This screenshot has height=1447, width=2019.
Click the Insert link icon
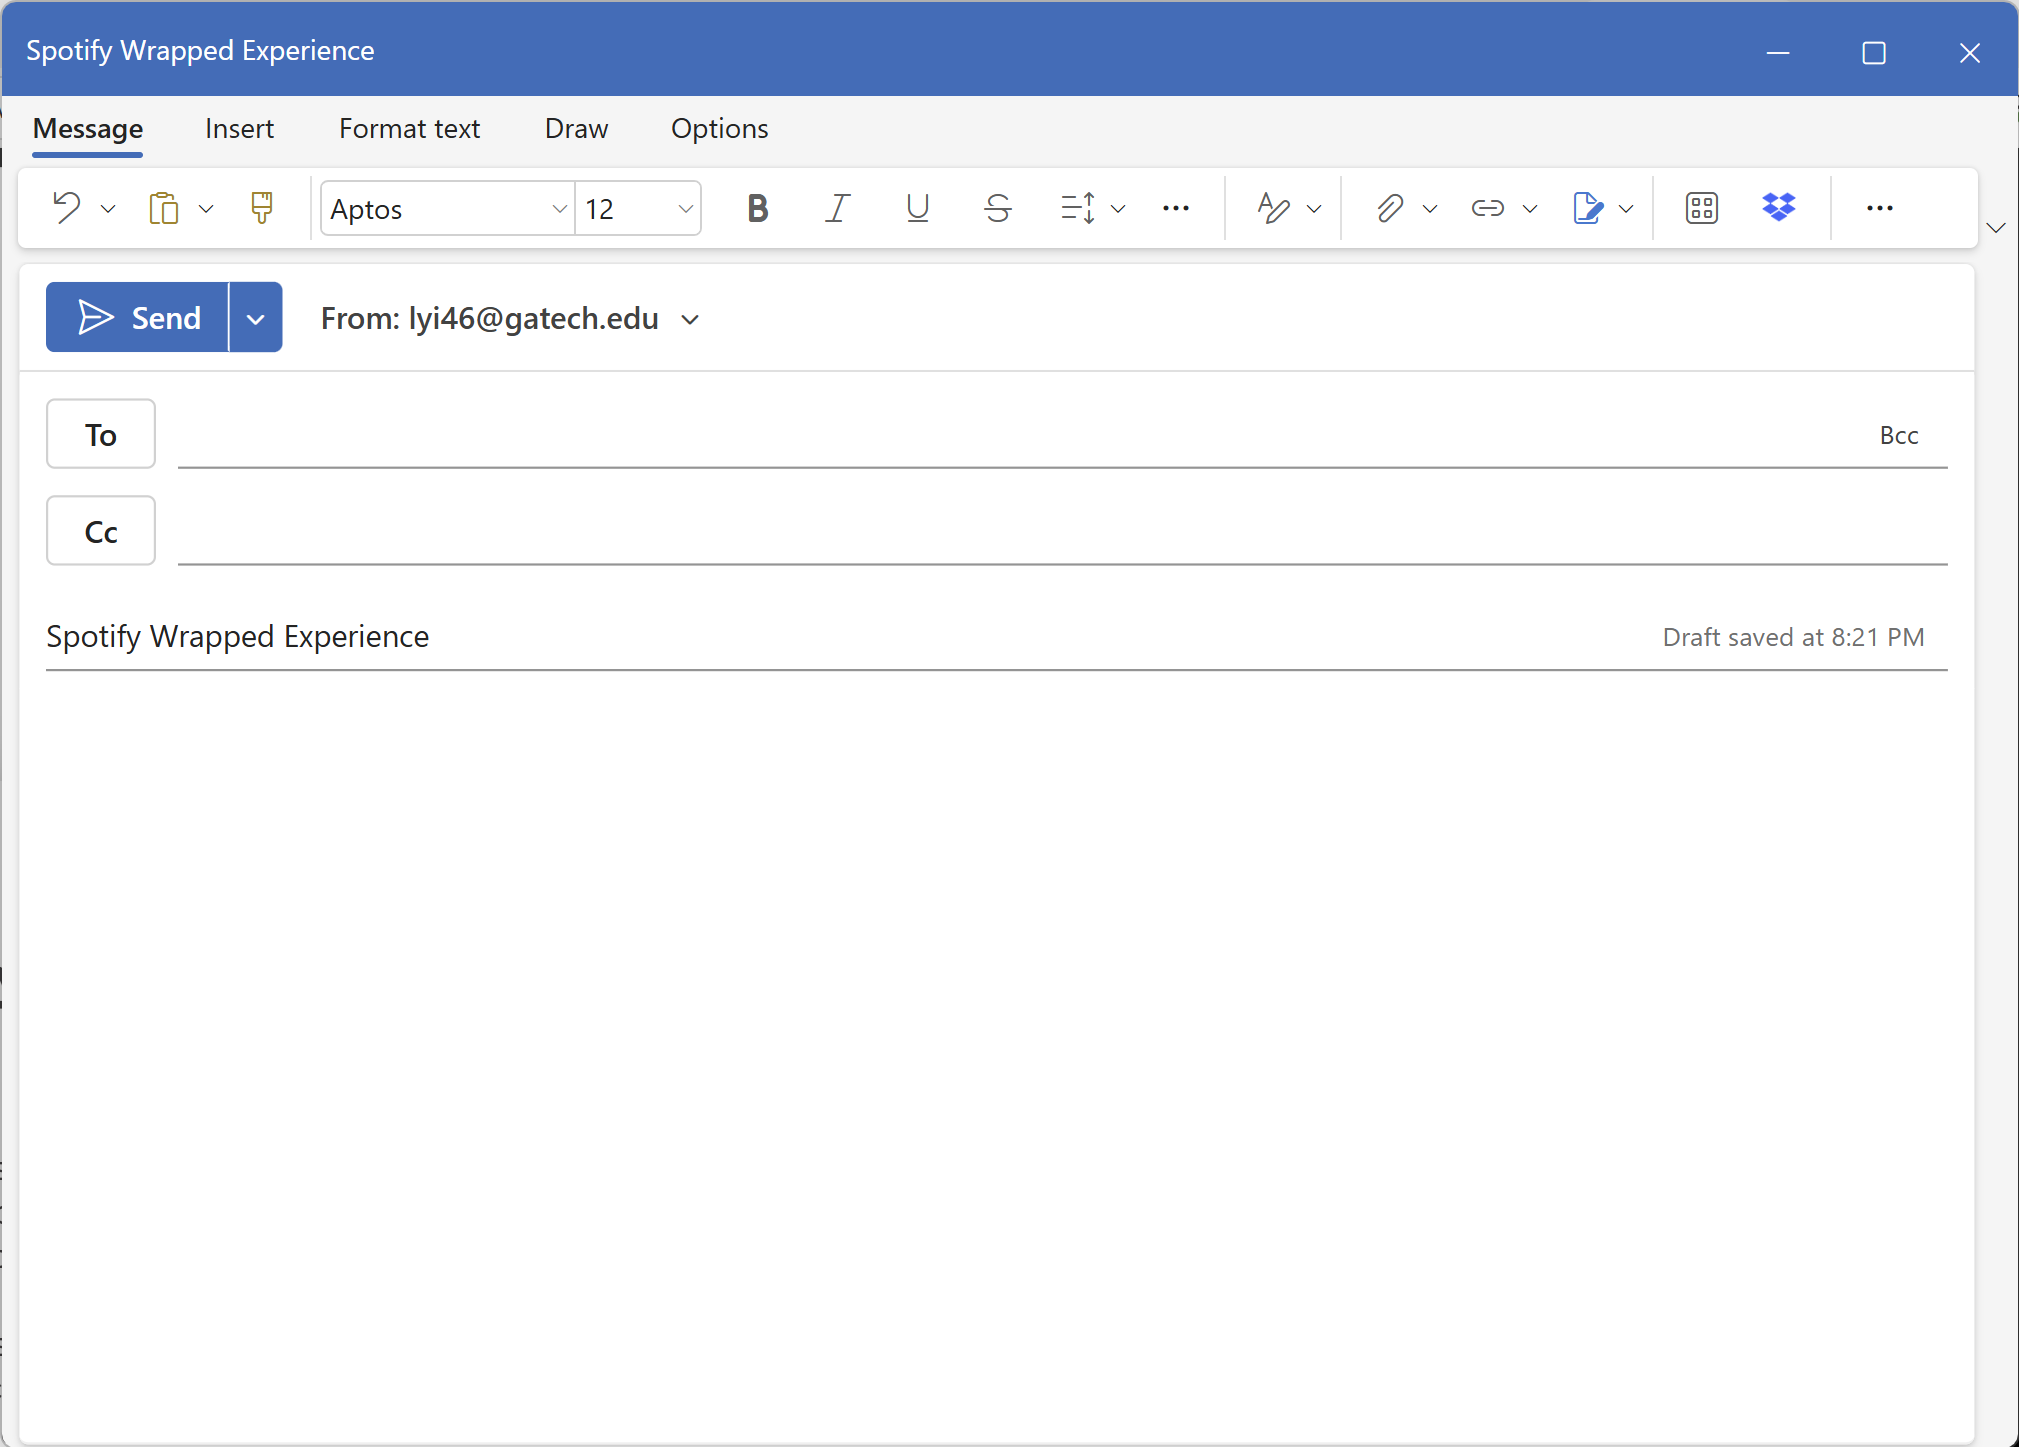1487,208
